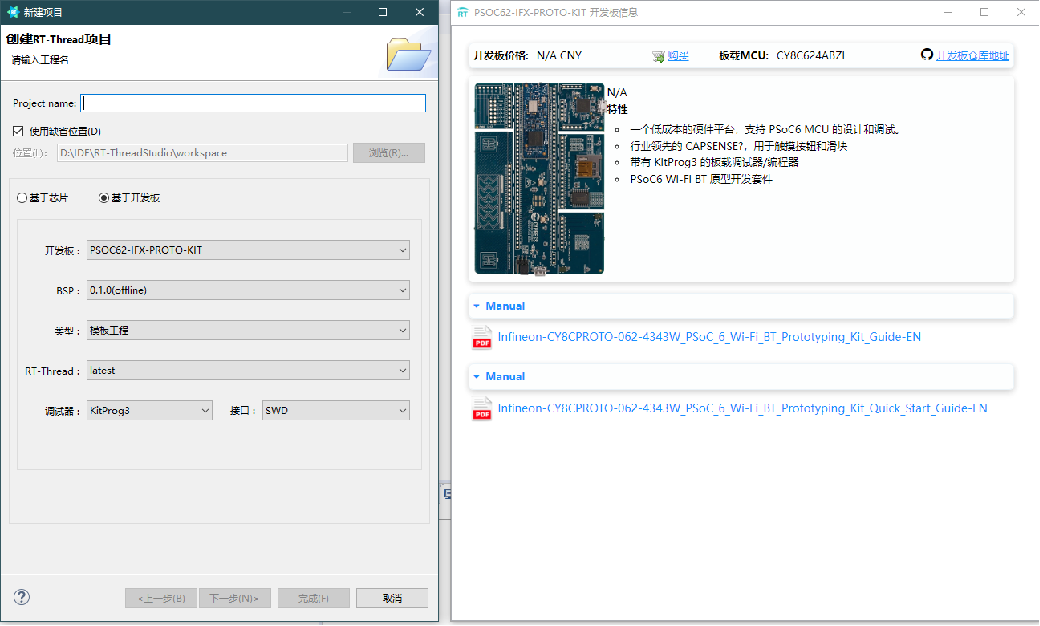Click the PDF icon for Quick Start Guide
1040x626 pixels.
point(482,409)
